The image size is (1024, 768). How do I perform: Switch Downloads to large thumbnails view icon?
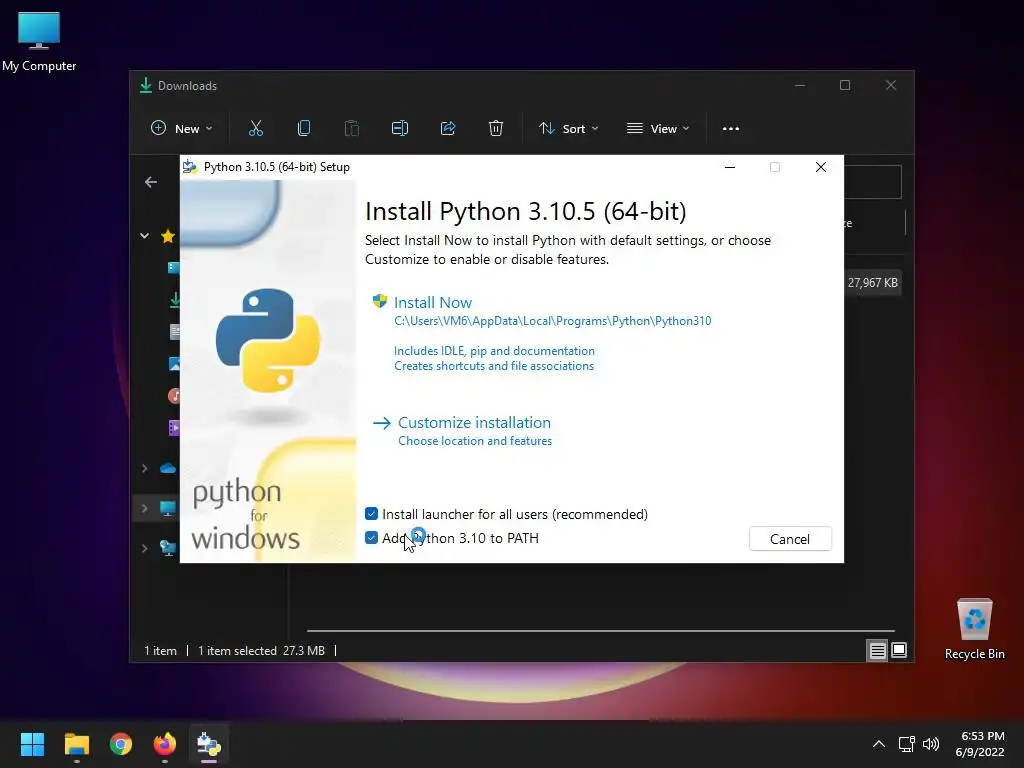pos(899,650)
